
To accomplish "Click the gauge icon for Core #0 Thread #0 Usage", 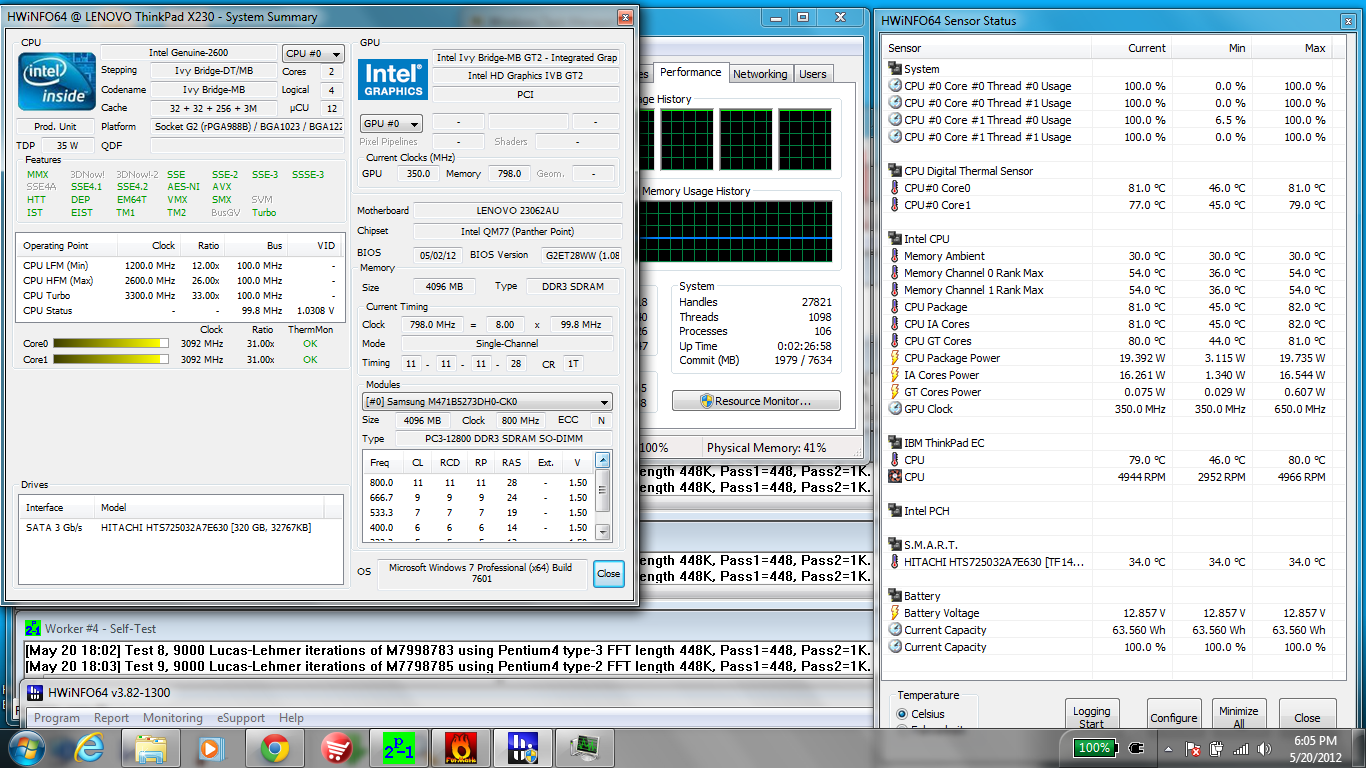I will (895, 86).
